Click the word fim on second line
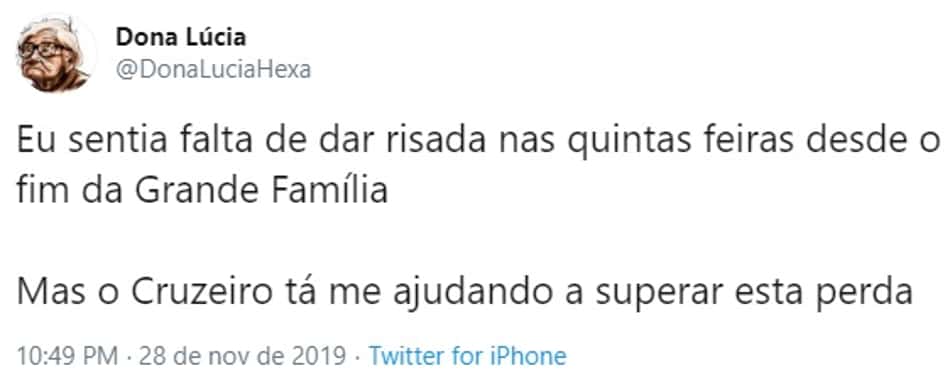The image size is (950, 390). point(42,191)
